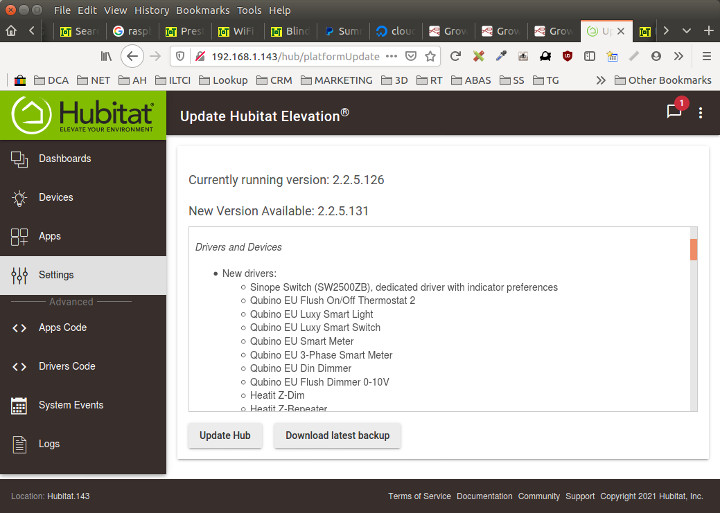Viewport: 720px width, 513px height.
Task: Open the Lookup bookmarks folder
Action: 223,80
